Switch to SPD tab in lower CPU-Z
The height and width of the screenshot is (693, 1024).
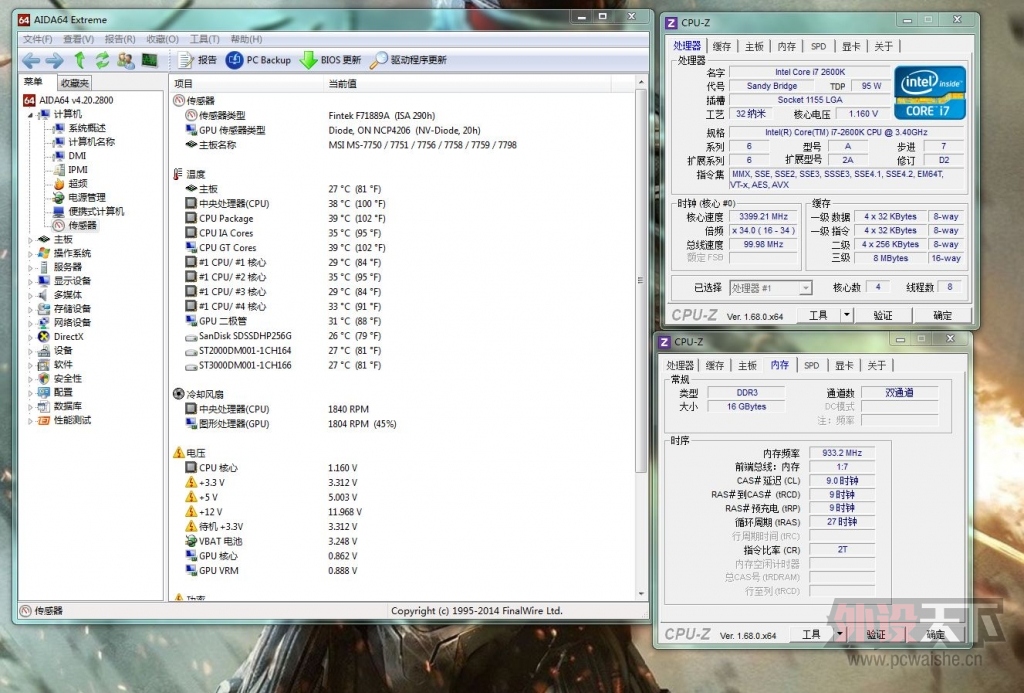click(x=811, y=365)
